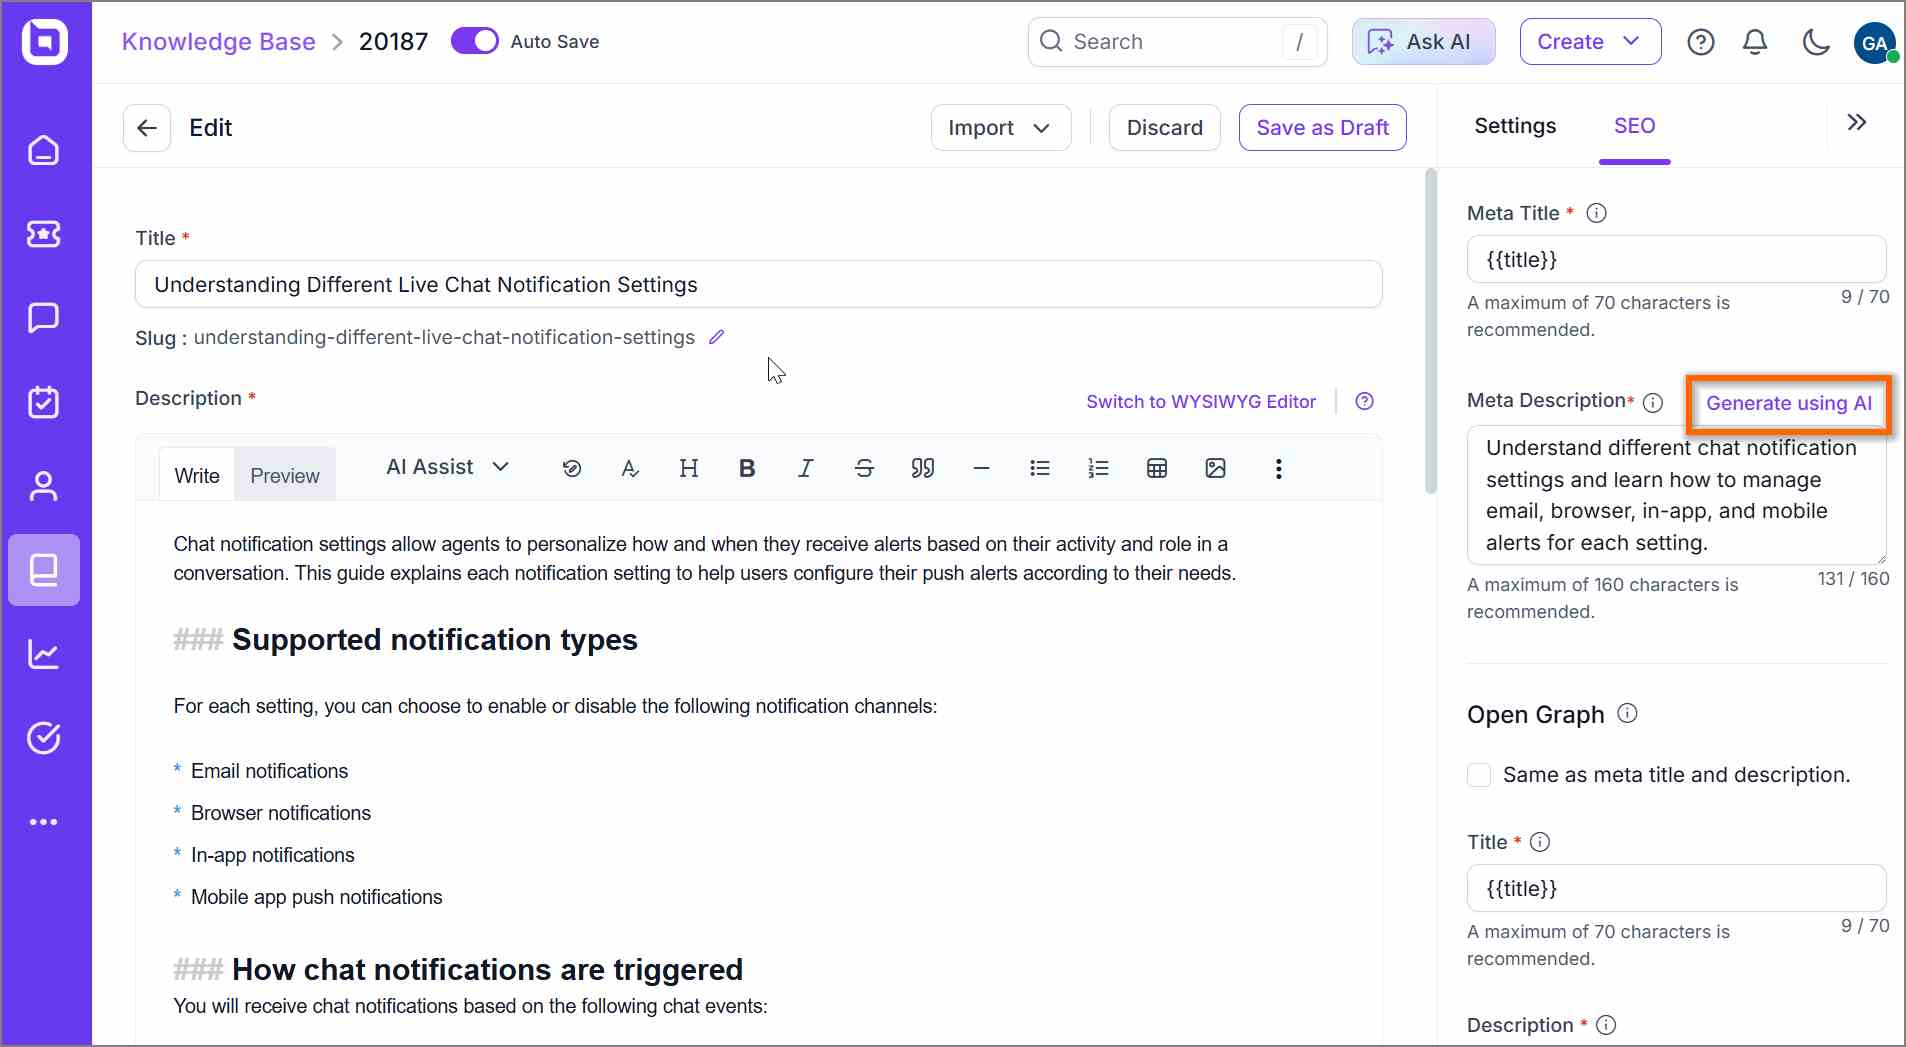
Task: Open the Activities calendar-check icon in sidebar
Action: coord(44,402)
